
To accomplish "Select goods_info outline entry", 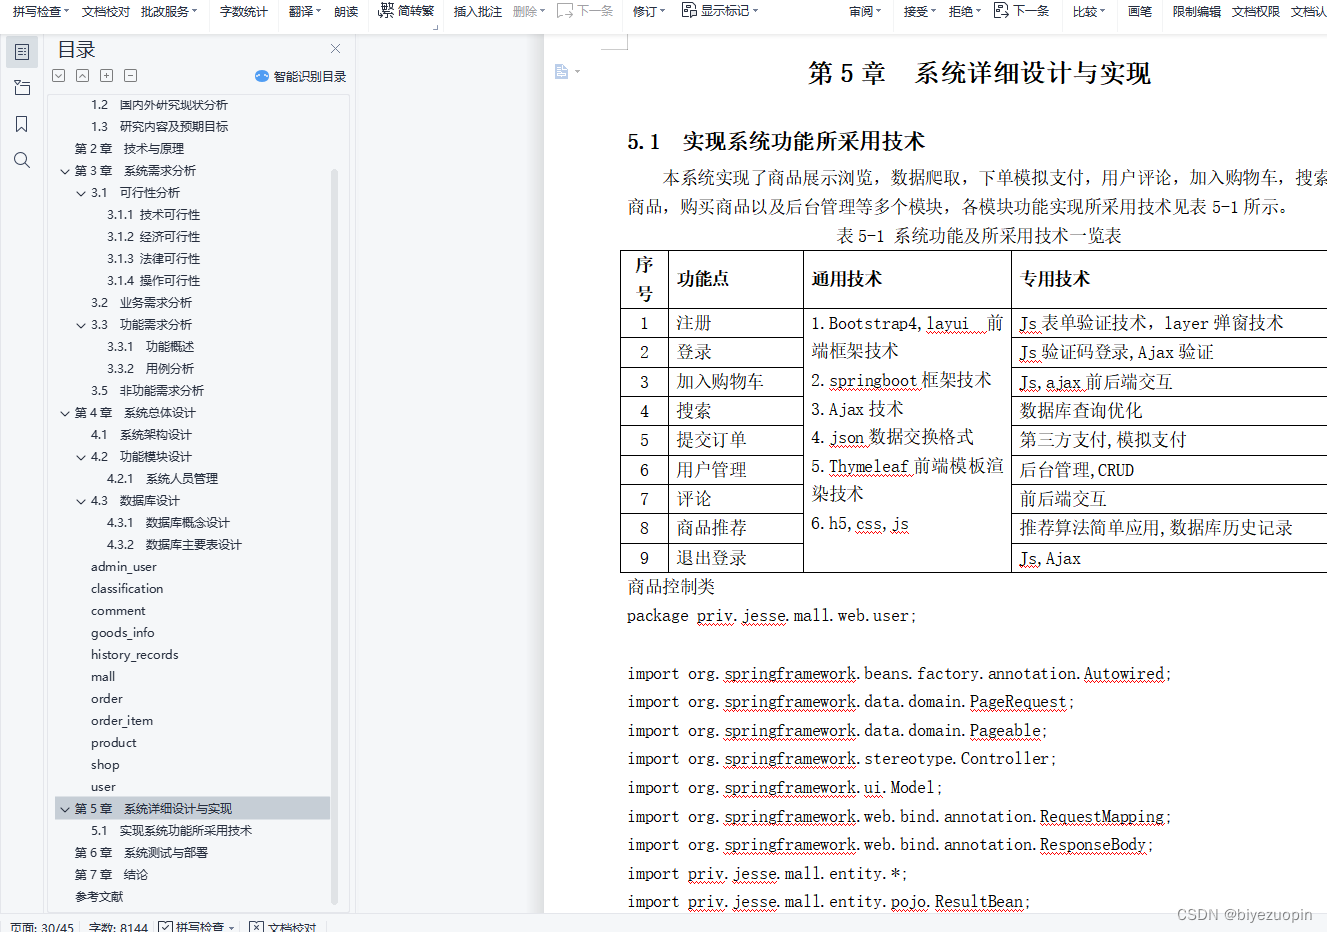I will coord(122,633).
